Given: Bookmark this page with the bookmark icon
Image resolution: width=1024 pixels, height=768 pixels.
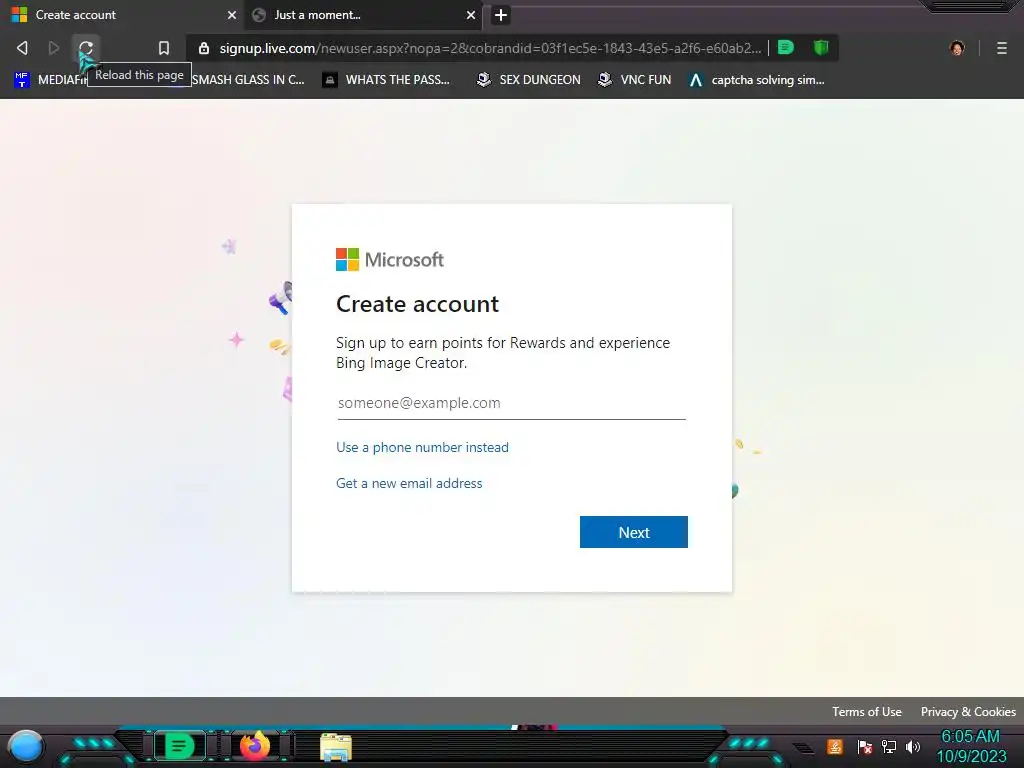Looking at the screenshot, I should click(x=164, y=48).
